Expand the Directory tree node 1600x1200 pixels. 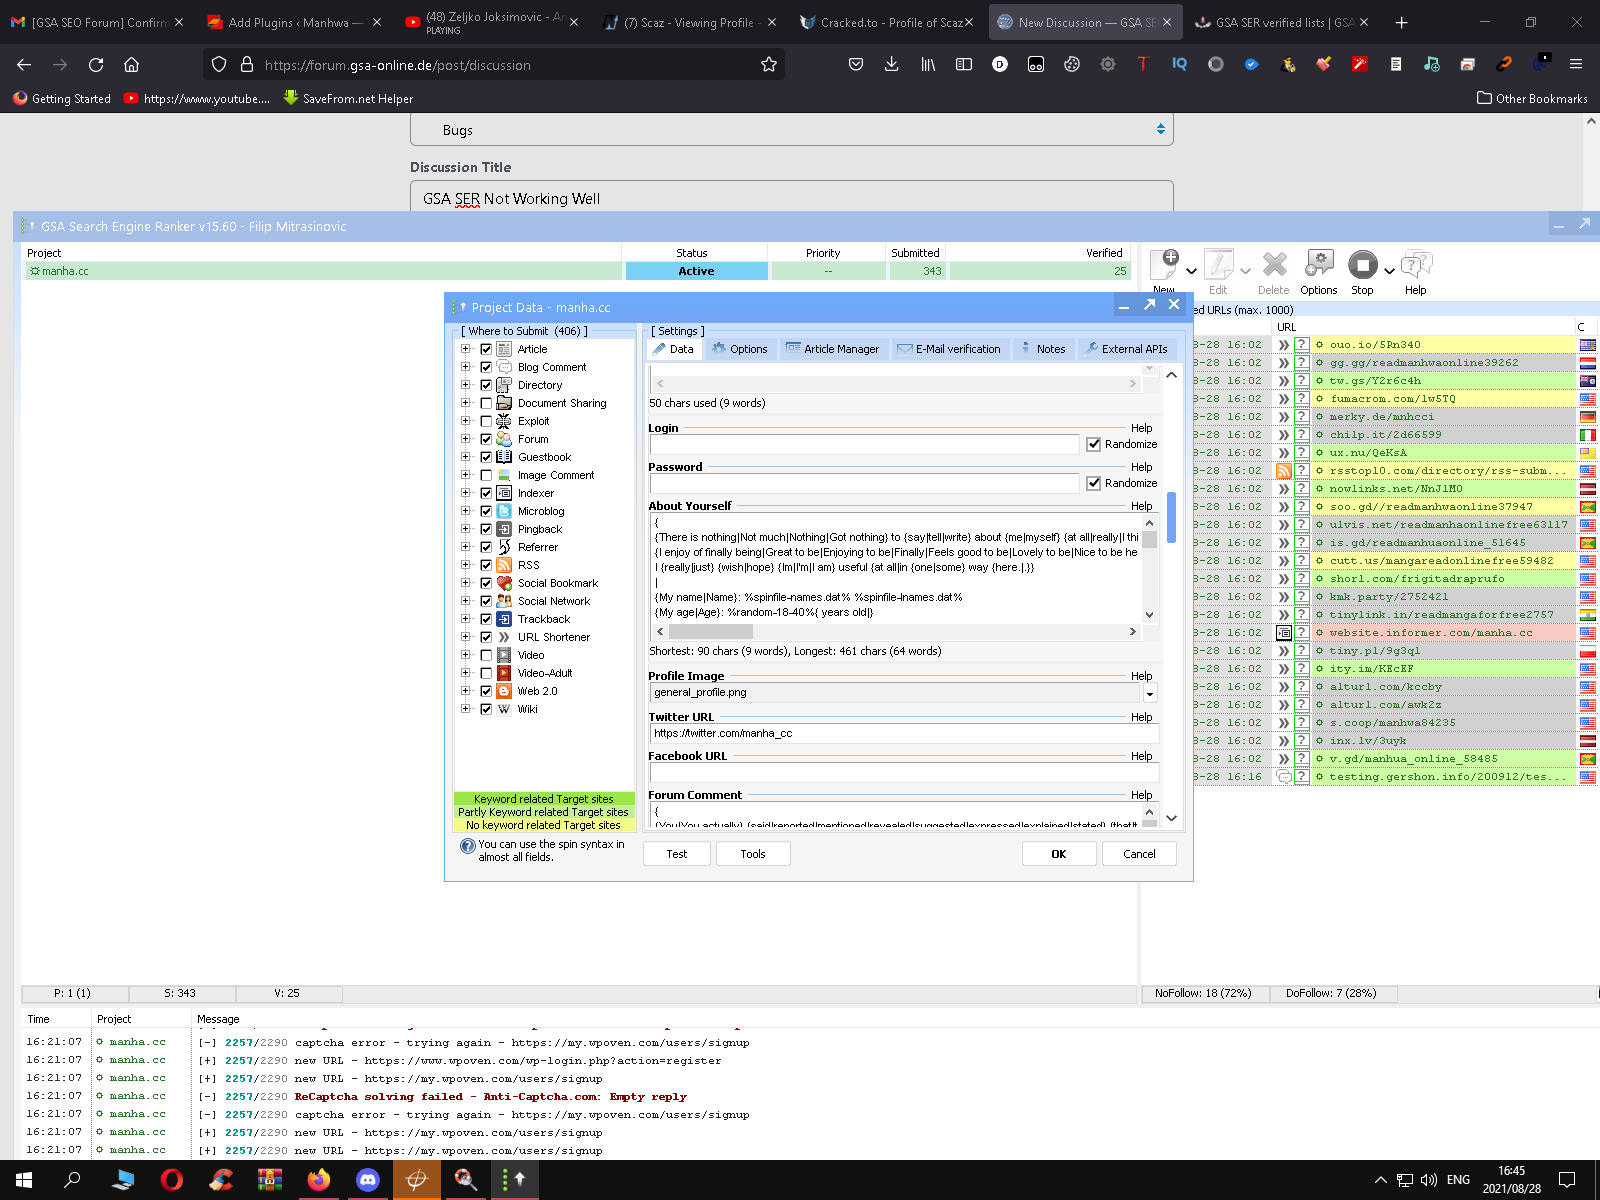(x=465, y=385)
